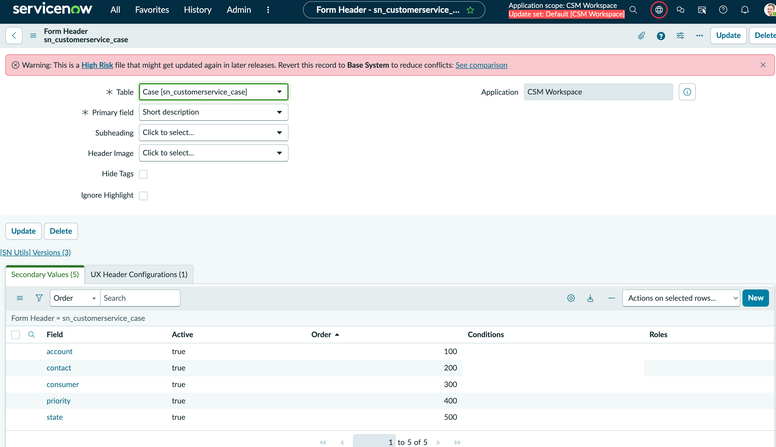This screenshot has width=776, height=447.
Task: Open Actions on selected rows dropdown
Action: click(681, 298)
